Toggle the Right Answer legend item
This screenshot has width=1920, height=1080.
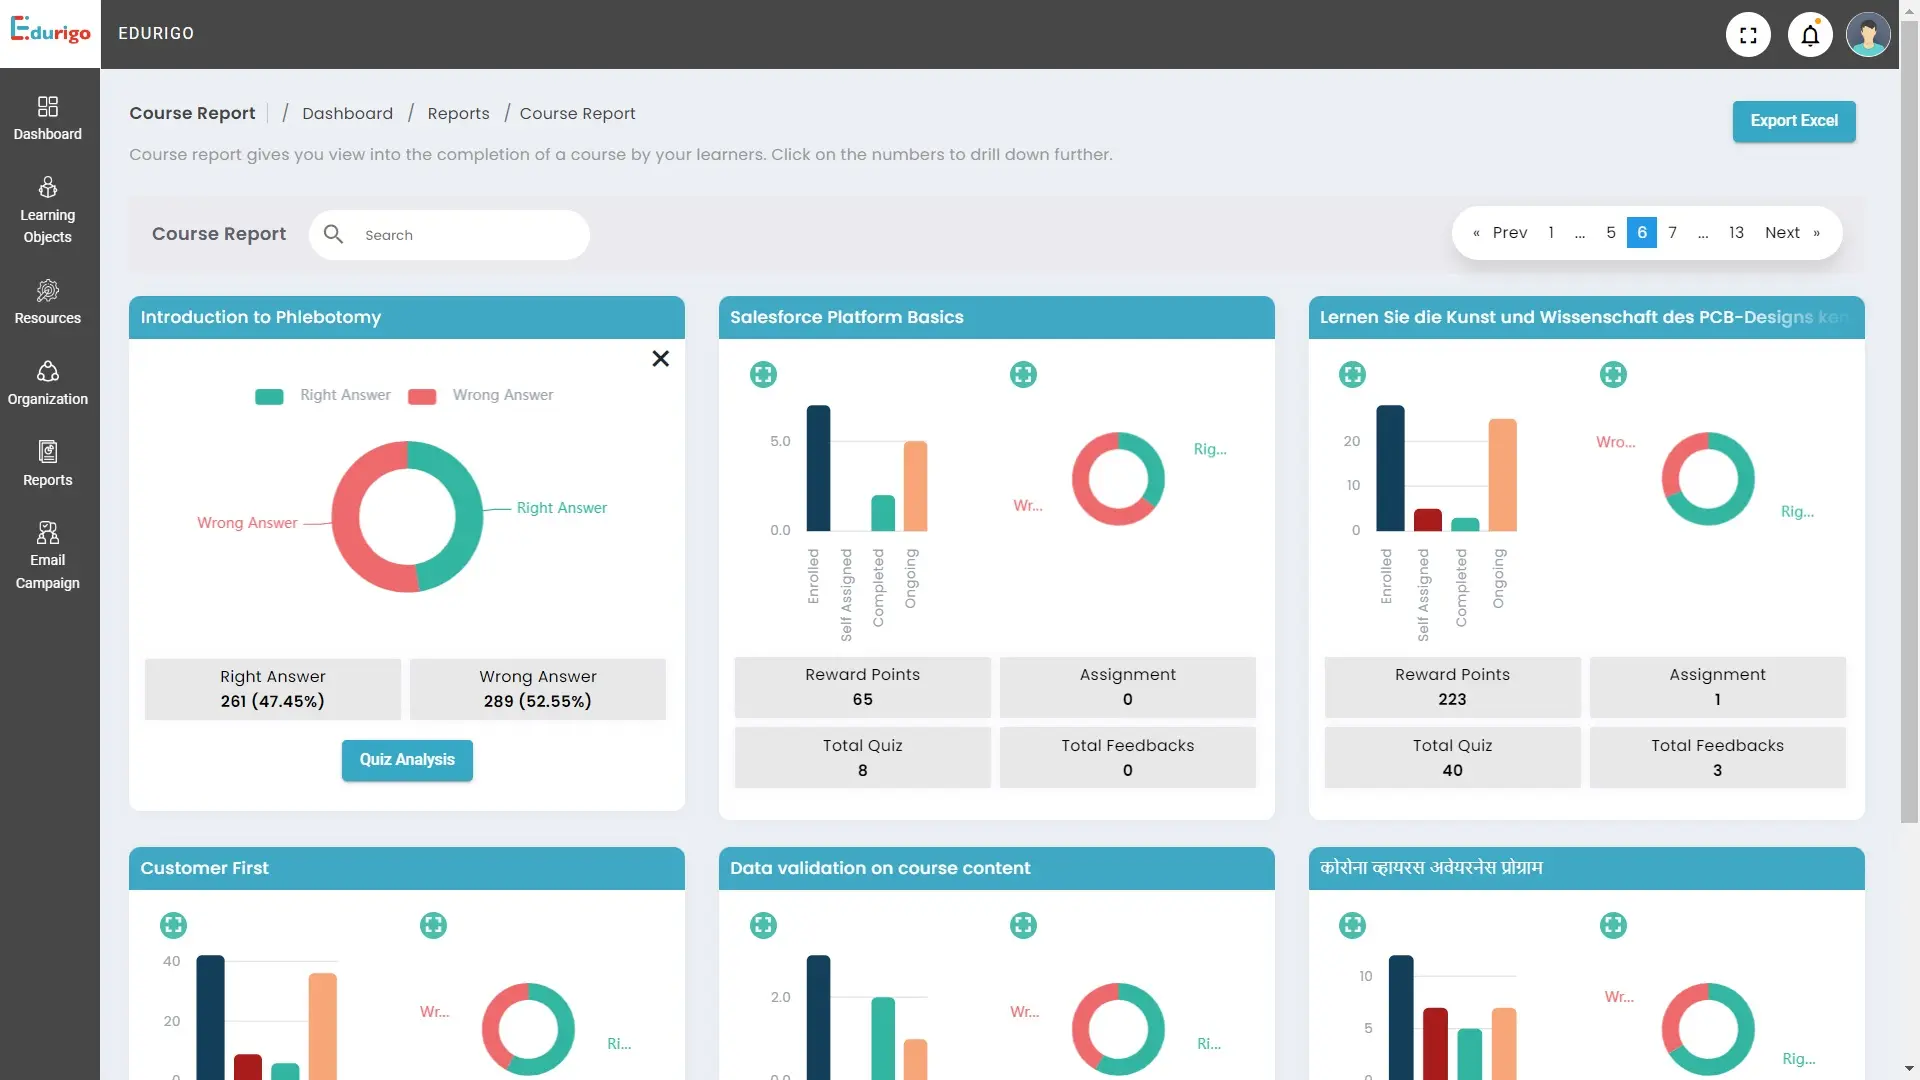click(323, 396)
